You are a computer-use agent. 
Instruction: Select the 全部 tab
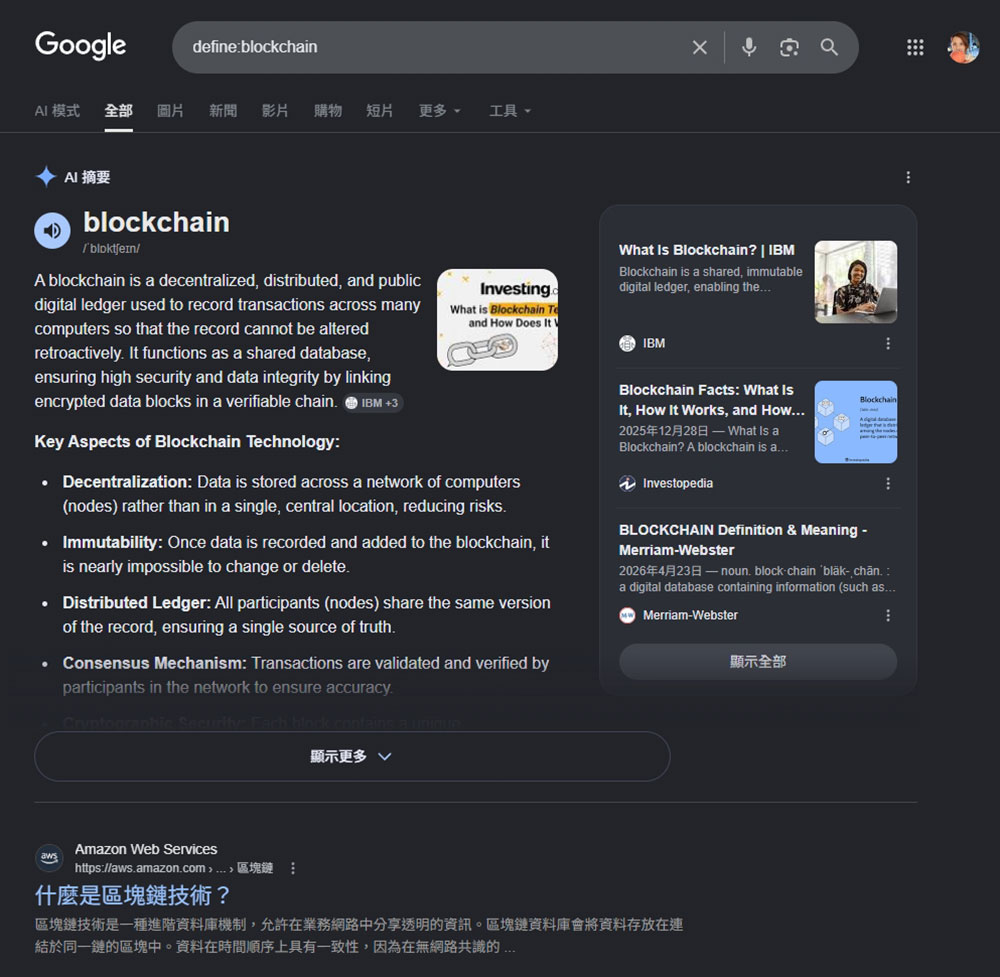[119, 111]
